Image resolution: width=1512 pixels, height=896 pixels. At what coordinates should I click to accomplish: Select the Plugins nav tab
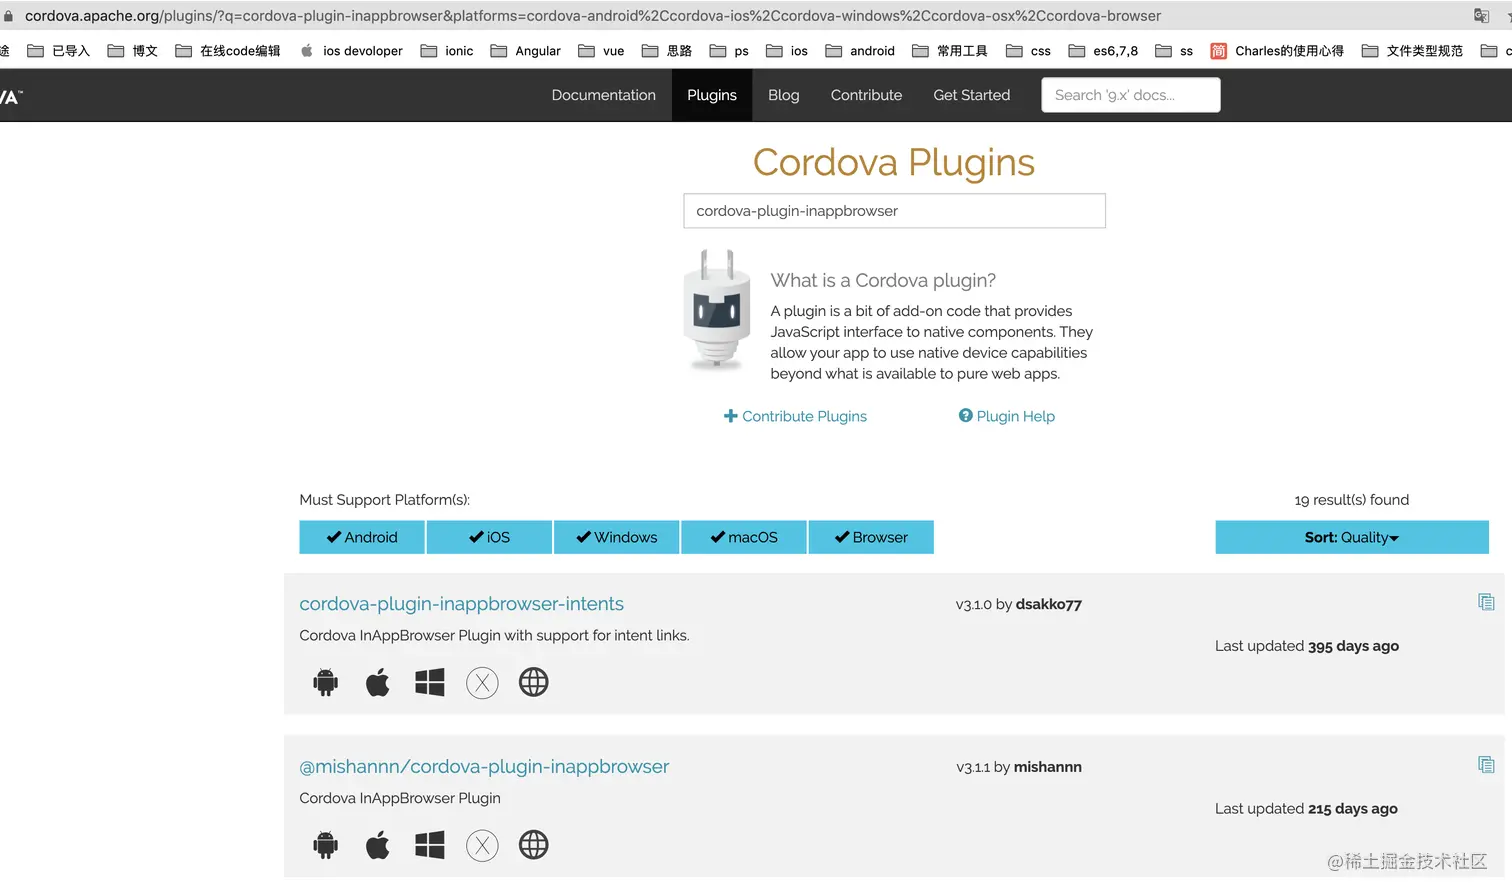point(712,95)
